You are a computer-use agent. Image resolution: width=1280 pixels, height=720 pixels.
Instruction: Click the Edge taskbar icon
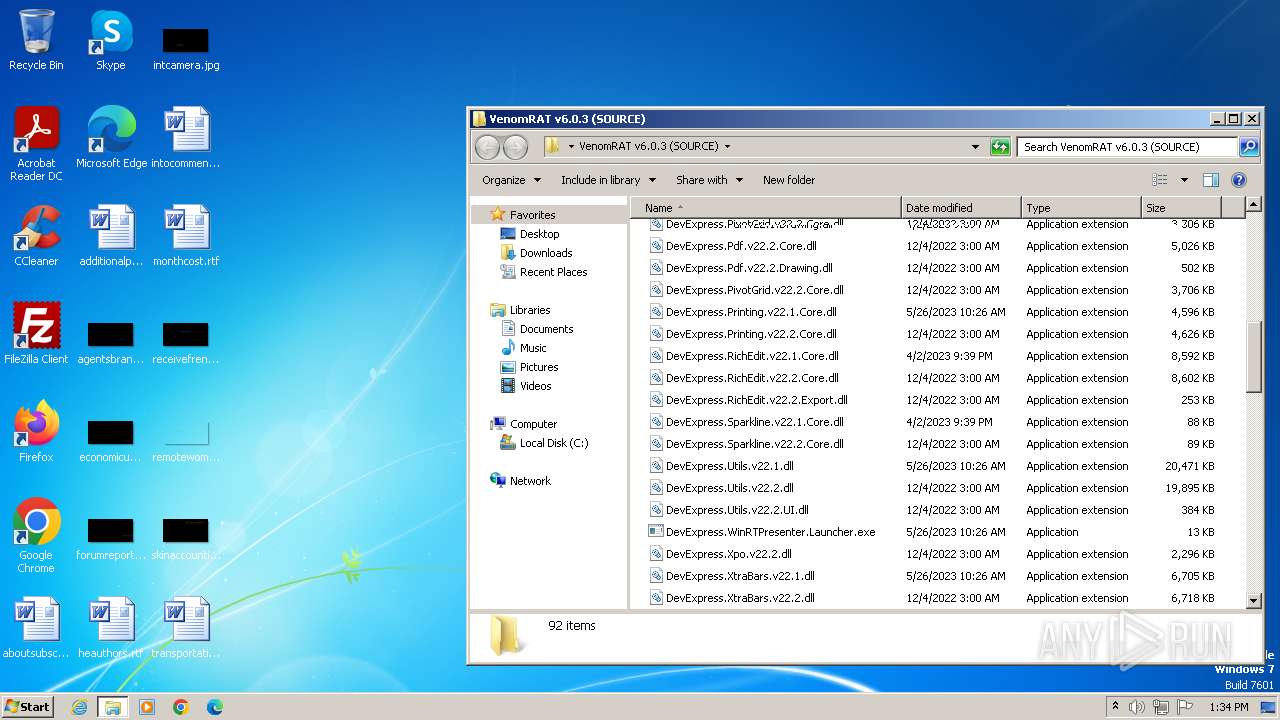(214, 707)
